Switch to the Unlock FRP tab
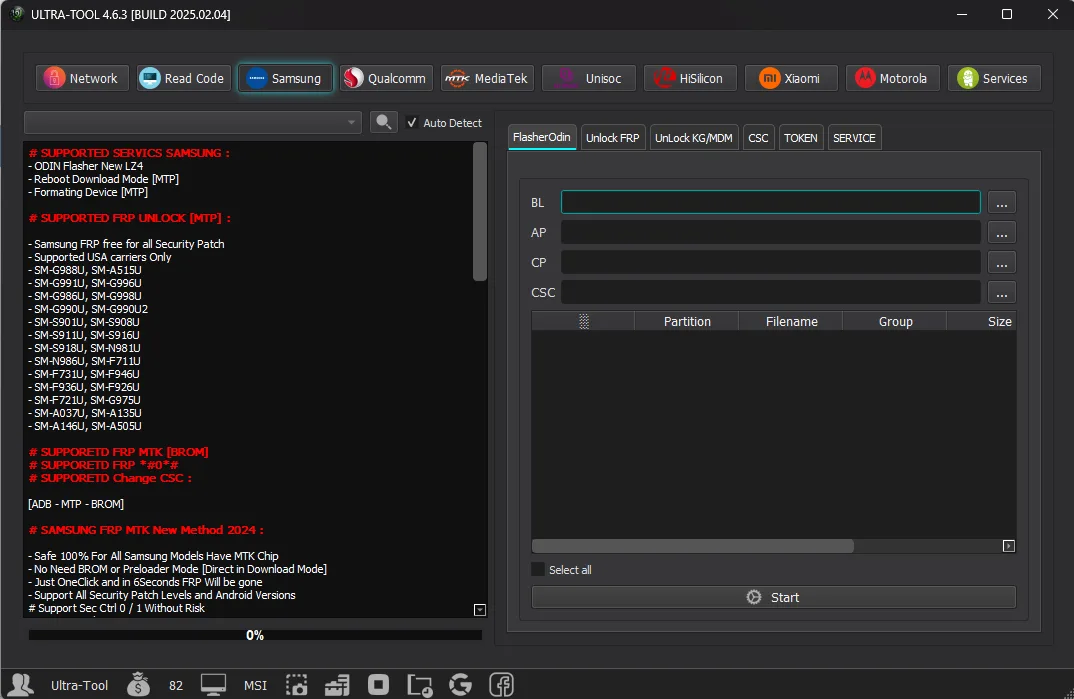1074x699 pixels. coord(612,138)
